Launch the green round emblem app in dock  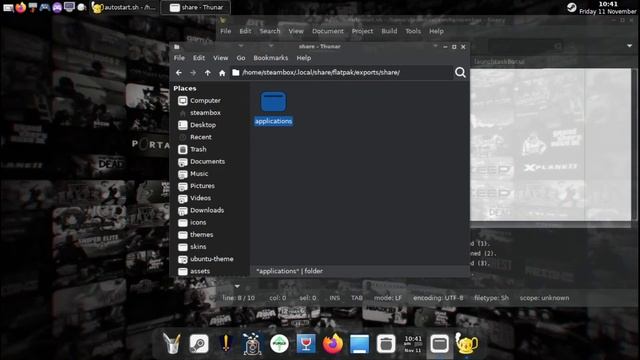(x=279, y=344)
